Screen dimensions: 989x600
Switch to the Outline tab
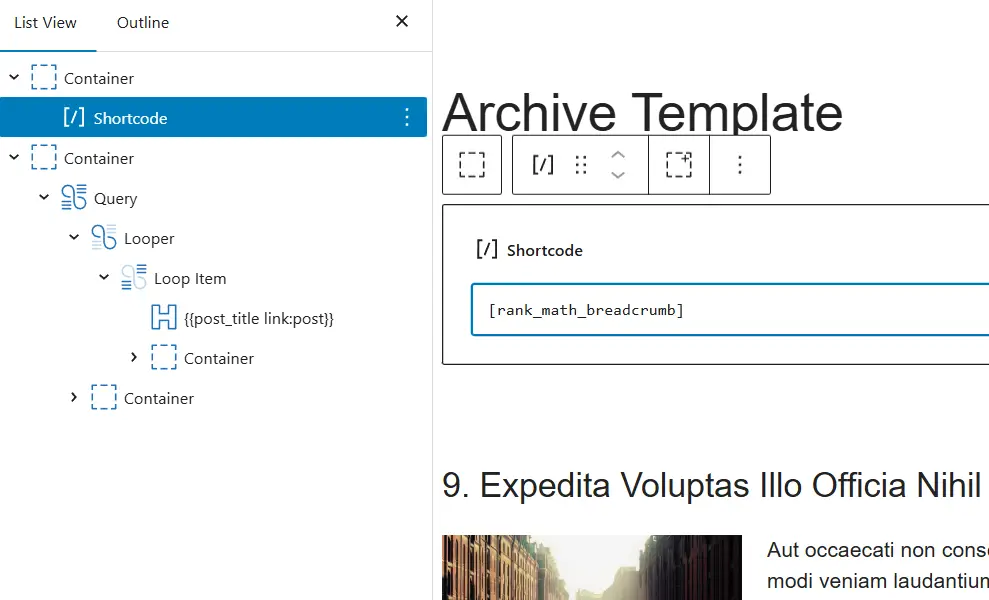[143, 22]
